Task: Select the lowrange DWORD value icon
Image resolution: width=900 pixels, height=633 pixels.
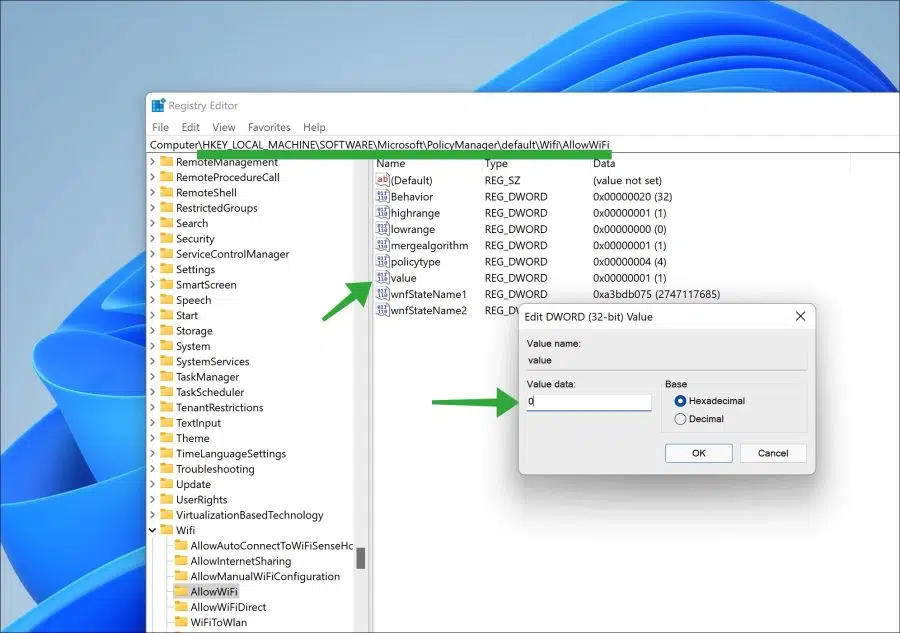Action: [382, 229]
